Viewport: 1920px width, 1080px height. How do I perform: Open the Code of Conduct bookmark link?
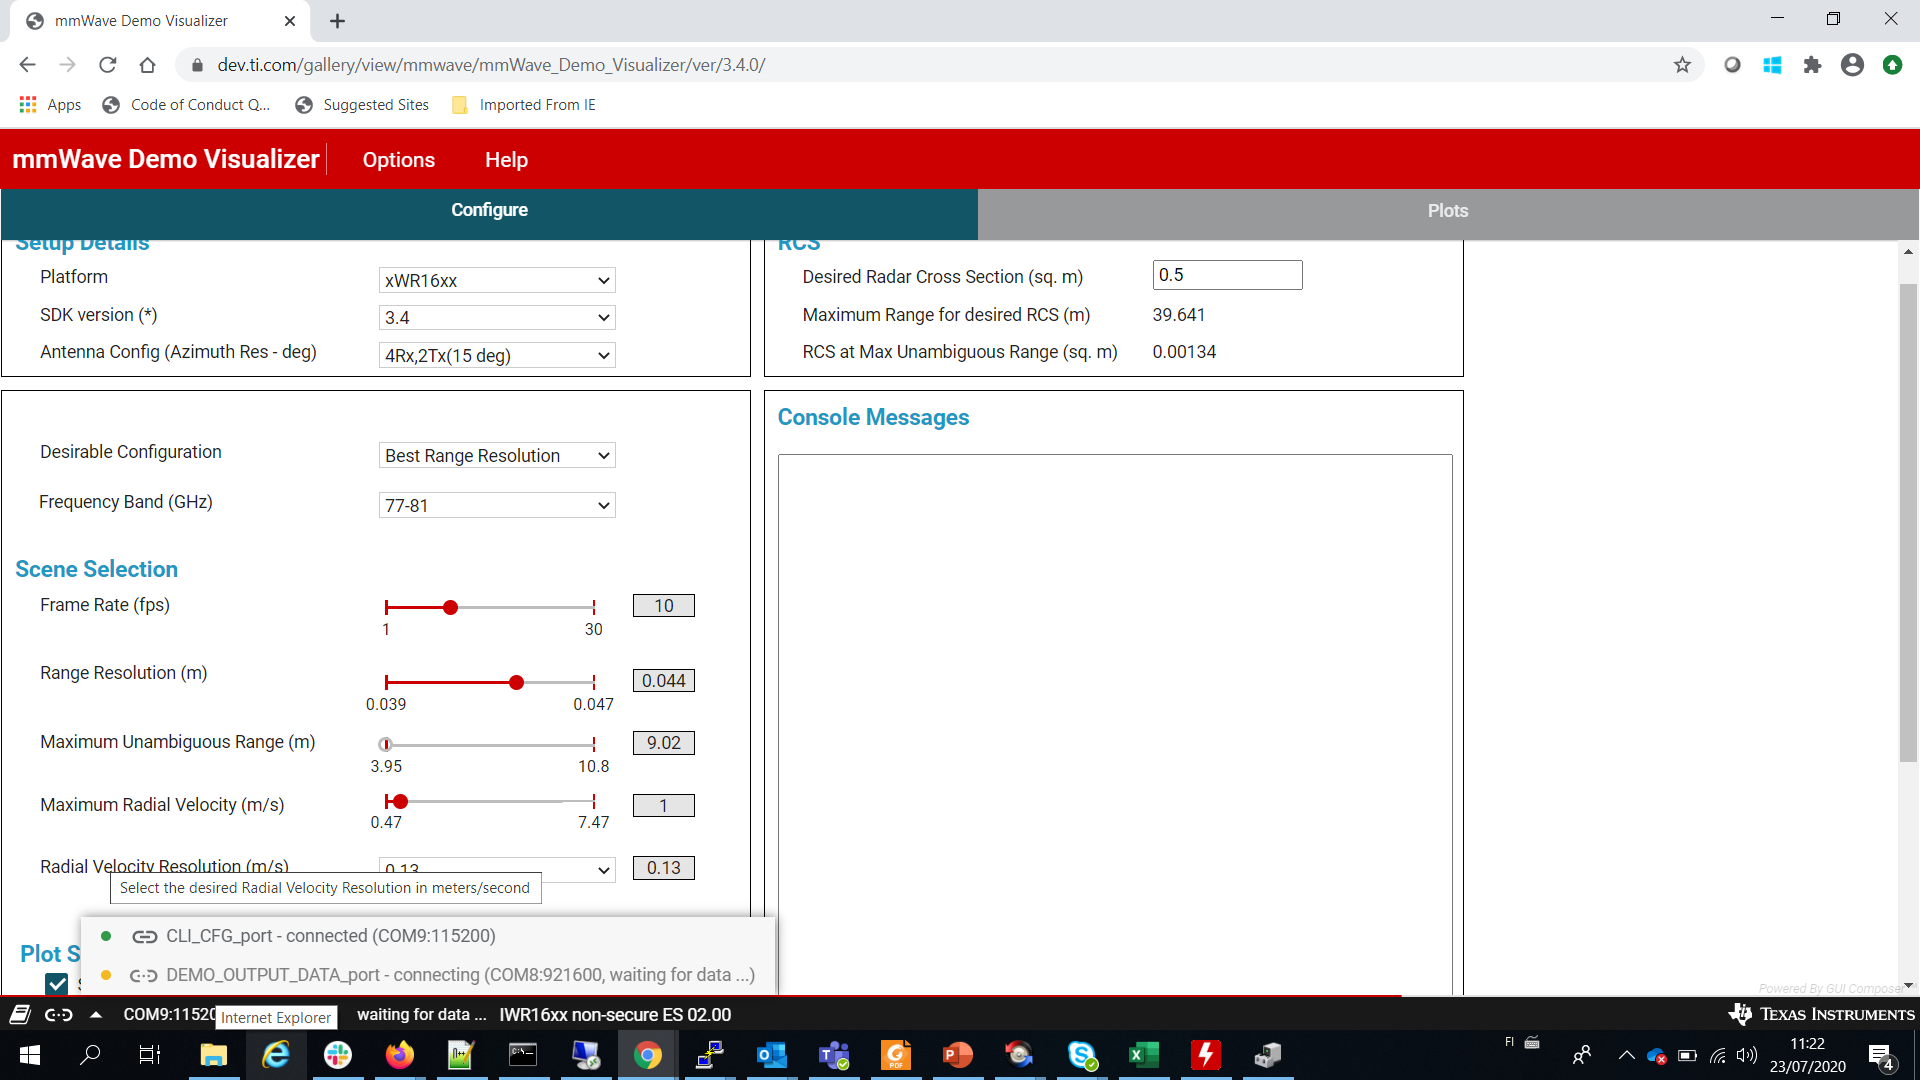[187, 105]
